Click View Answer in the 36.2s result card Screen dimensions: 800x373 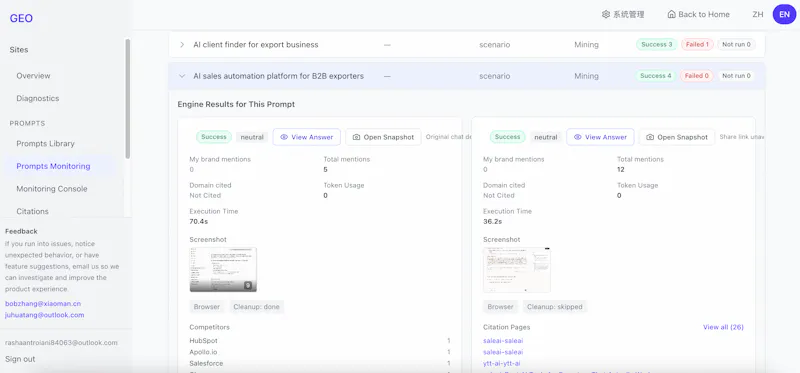coord(601,137)
